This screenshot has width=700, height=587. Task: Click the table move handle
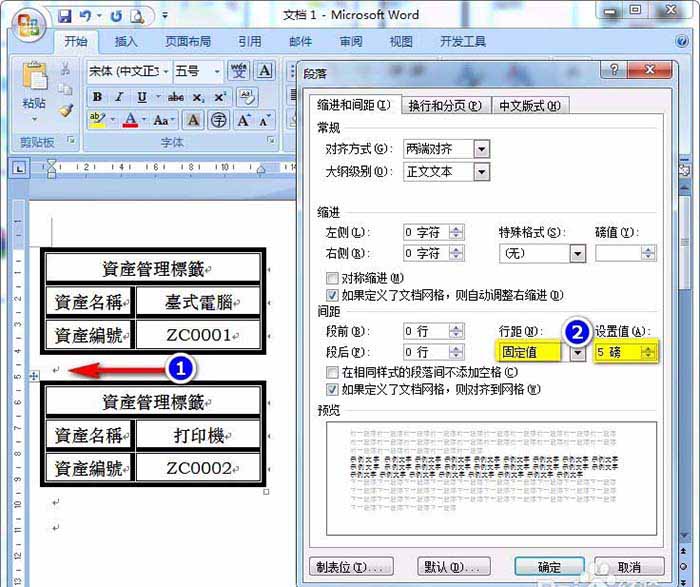pyautogui.click(x=34, y=376)
